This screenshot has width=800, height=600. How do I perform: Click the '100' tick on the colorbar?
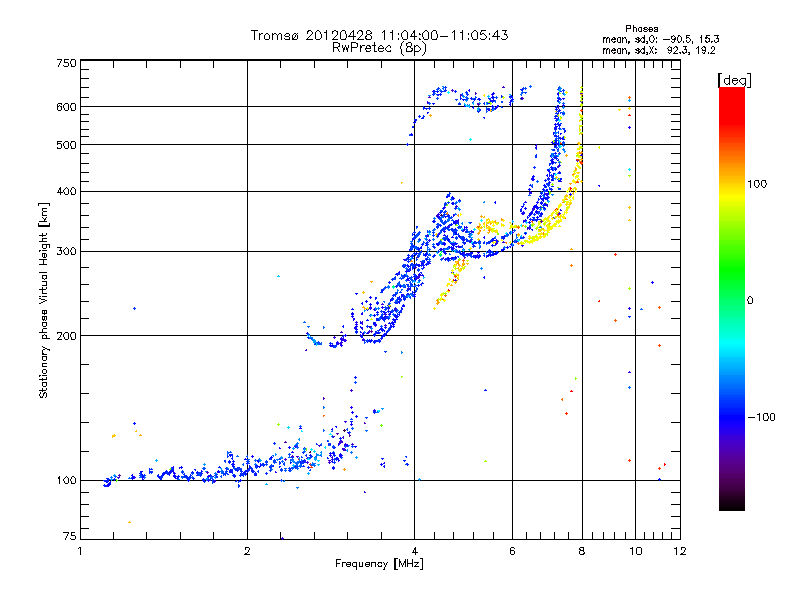pyautogui.click(x=757, y=184)
